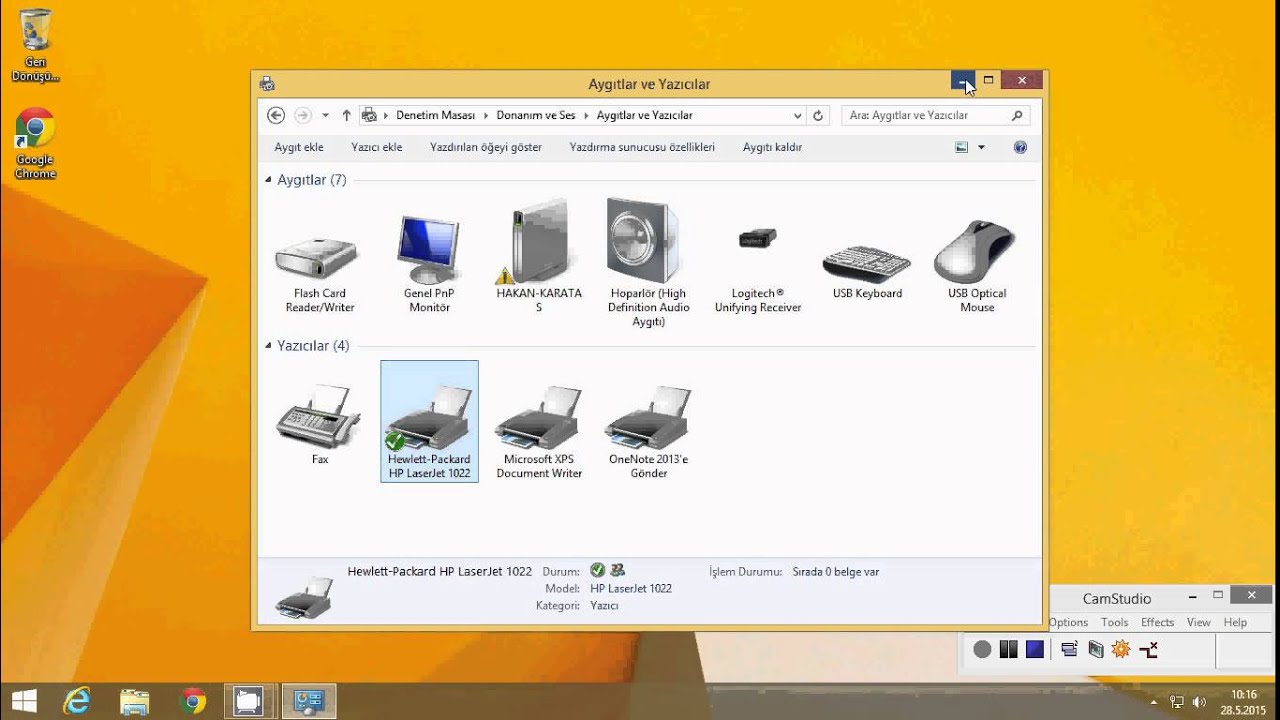Expand the Donanım ve Ses breadcrumb arrow
Viewport: 1280px width, 720px height.
[586, 116]
